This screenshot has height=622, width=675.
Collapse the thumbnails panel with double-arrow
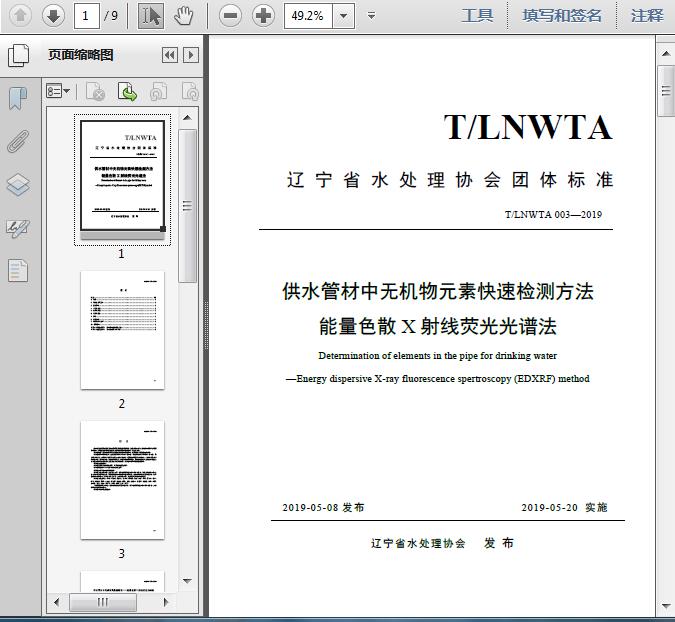pyautogui.click(x=170, y=55)
